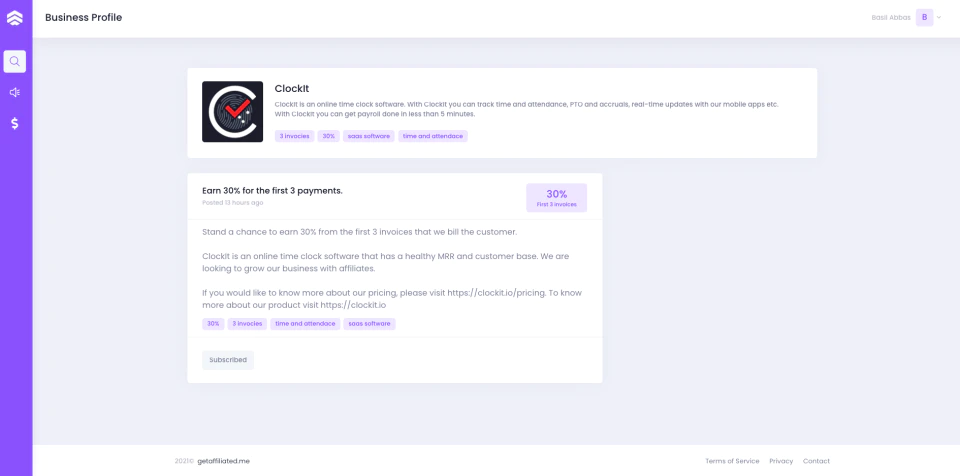This screenshot has height=476, width=960.
Task: Click 'saas software' tag in offer card
Action: coord(369,323)
